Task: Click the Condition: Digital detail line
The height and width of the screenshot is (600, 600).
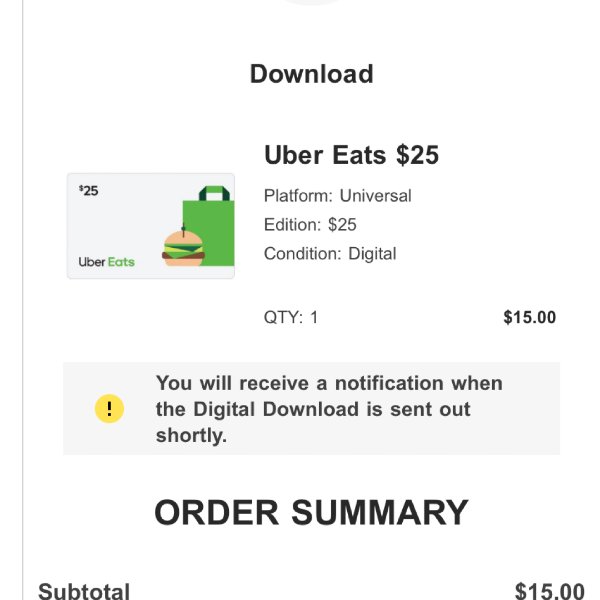Action: [x=330, y=254]
